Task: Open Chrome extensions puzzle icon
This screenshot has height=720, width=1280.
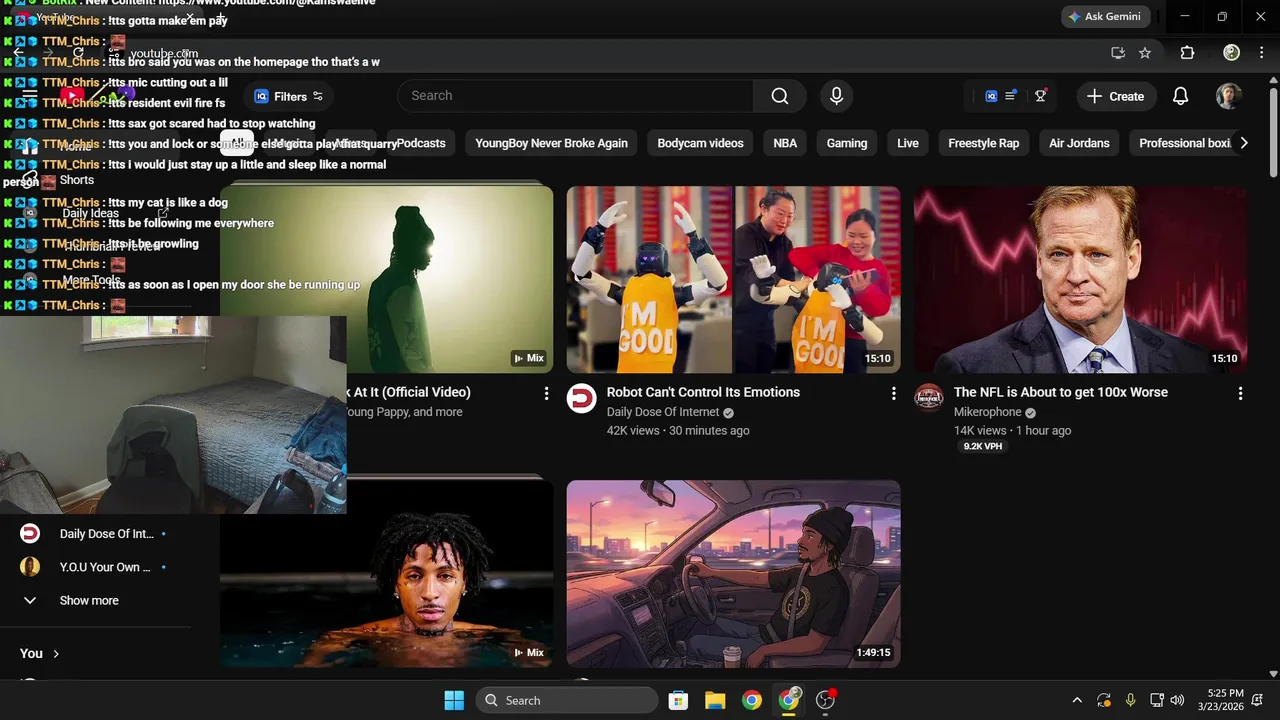Action: click(x=1187, y=53)
